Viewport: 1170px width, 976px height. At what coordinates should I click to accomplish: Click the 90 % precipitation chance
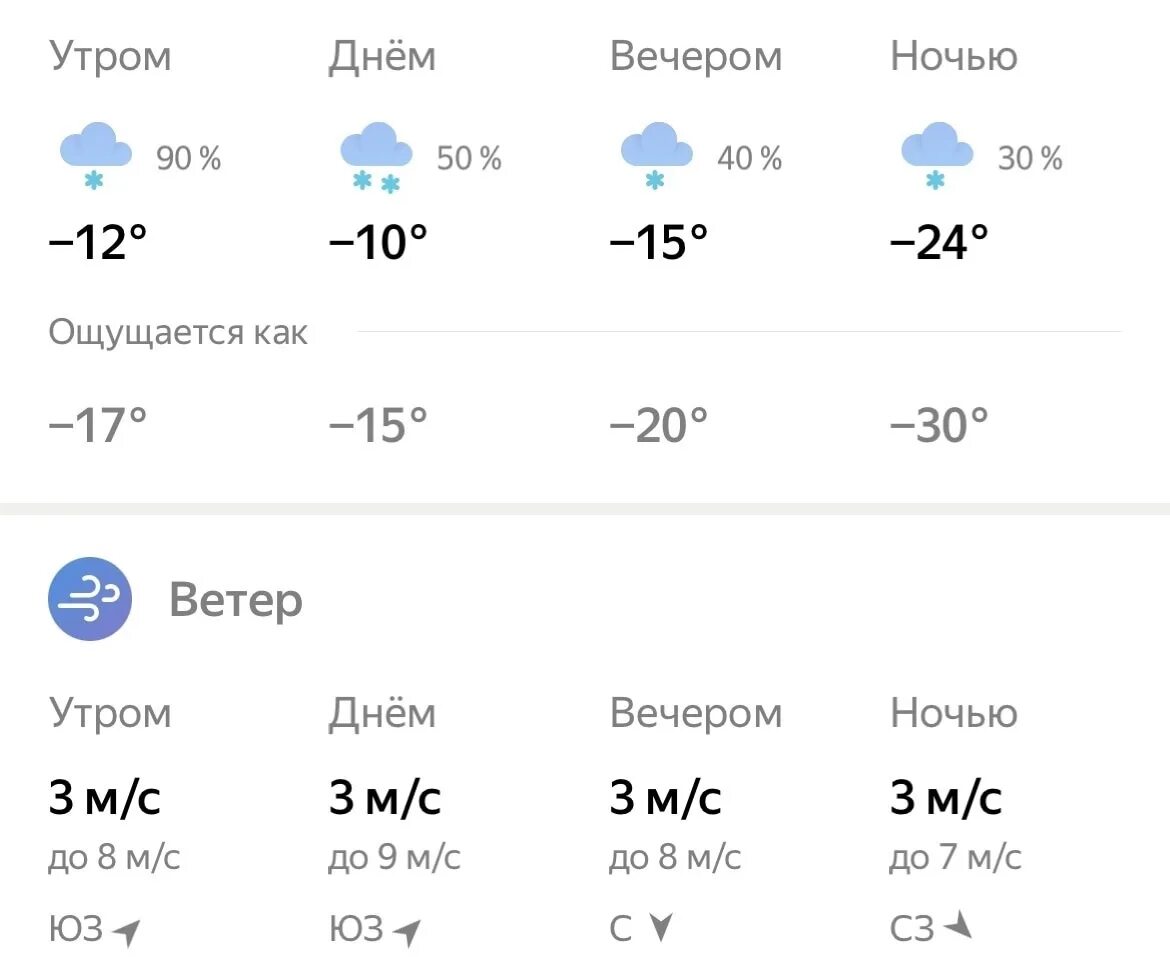pyautogui.click(x=188, y=158)
